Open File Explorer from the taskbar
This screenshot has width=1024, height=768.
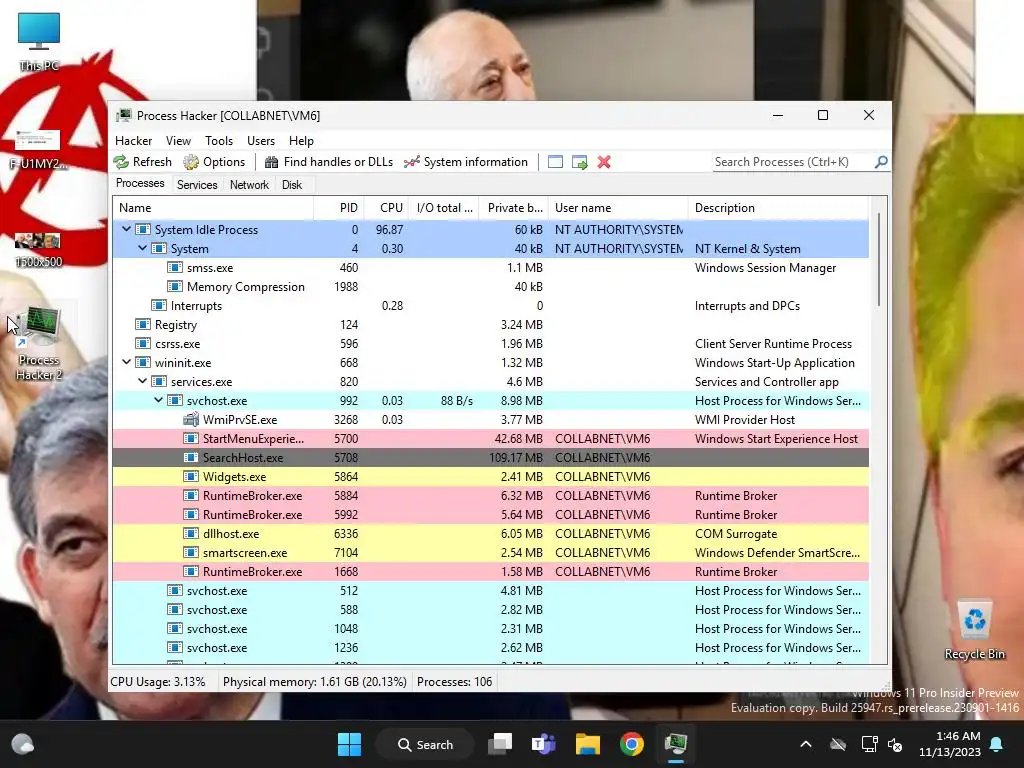(588, 744)
